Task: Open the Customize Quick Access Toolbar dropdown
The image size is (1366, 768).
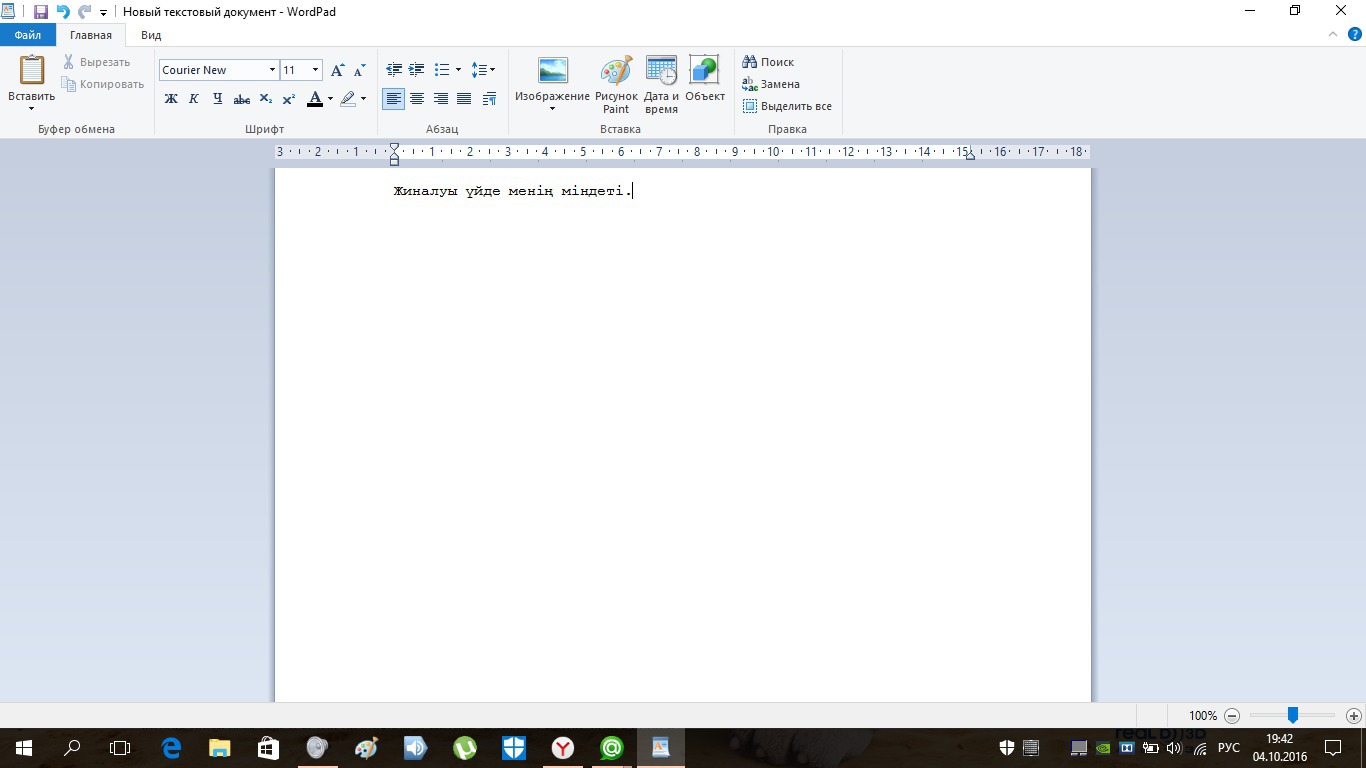Action: pos(103,12)
